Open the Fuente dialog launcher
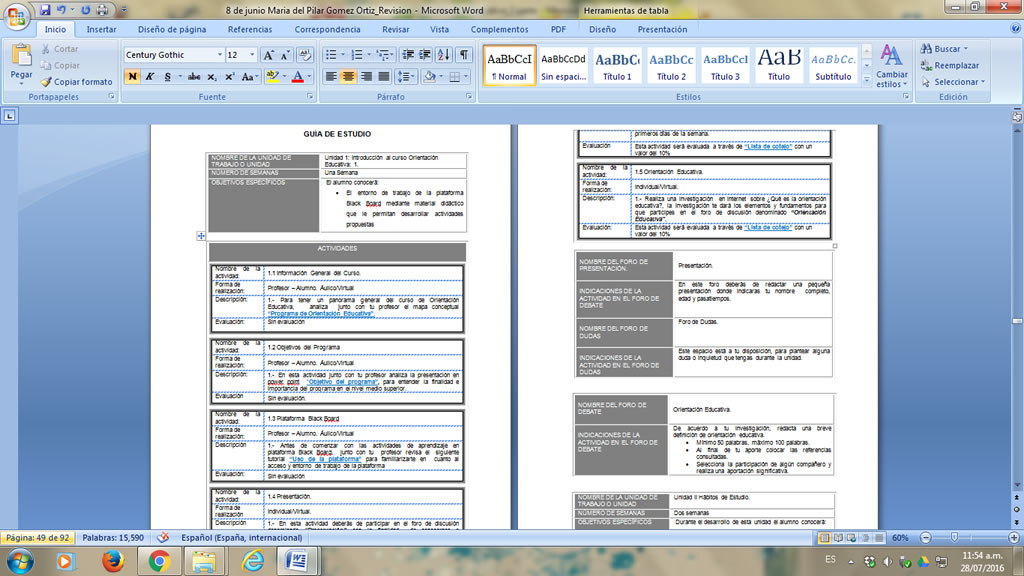This screenshot has height=576, width=1024. 310,97
